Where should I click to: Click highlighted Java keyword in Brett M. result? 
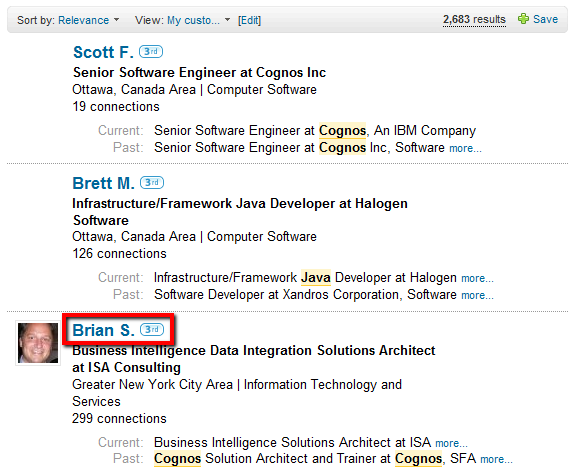[316, 278]
